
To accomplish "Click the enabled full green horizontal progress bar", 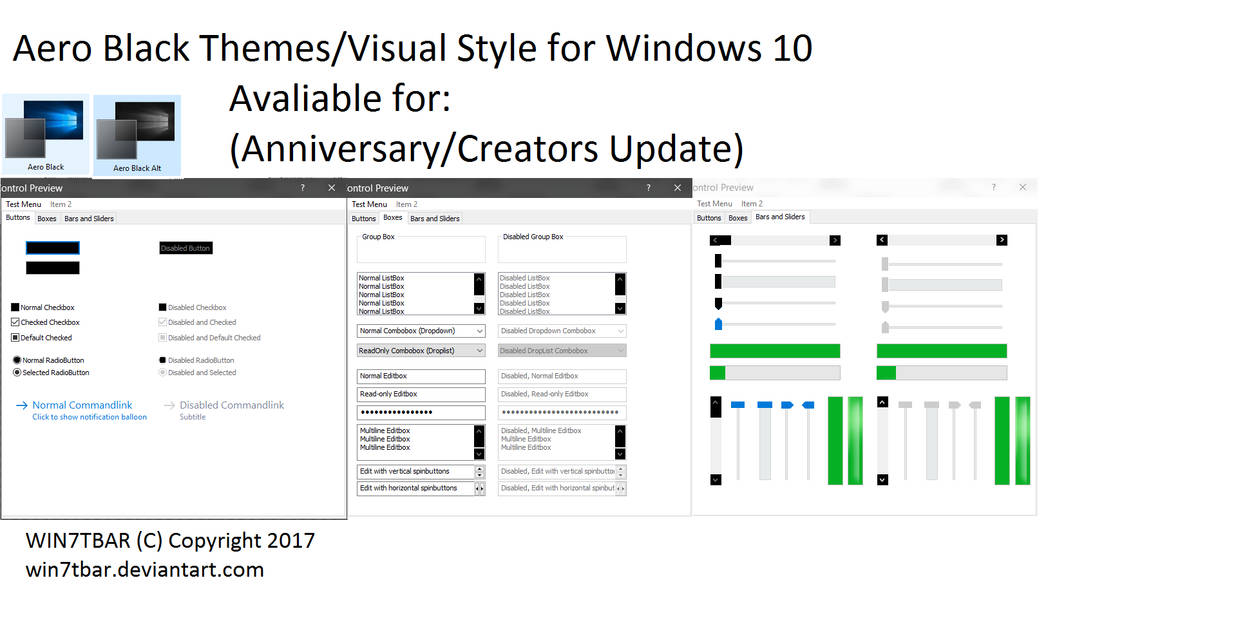I will pos(775,351).
